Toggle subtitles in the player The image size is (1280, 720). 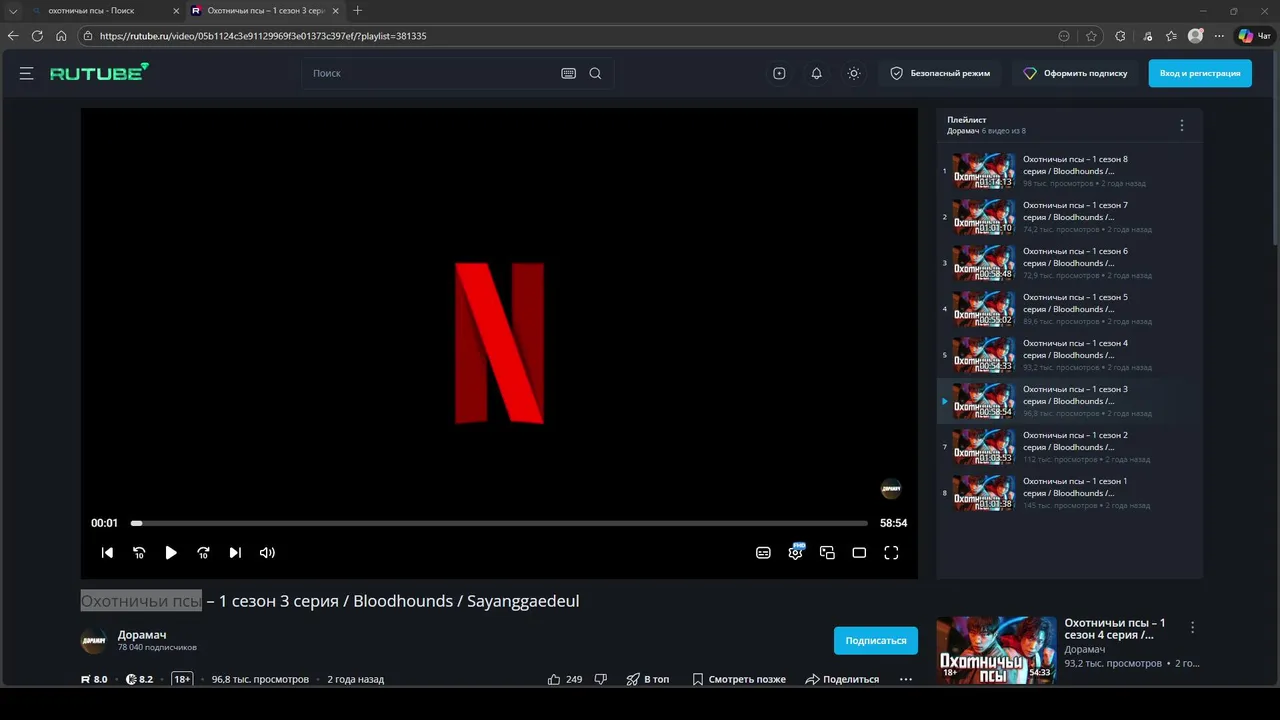763,552
